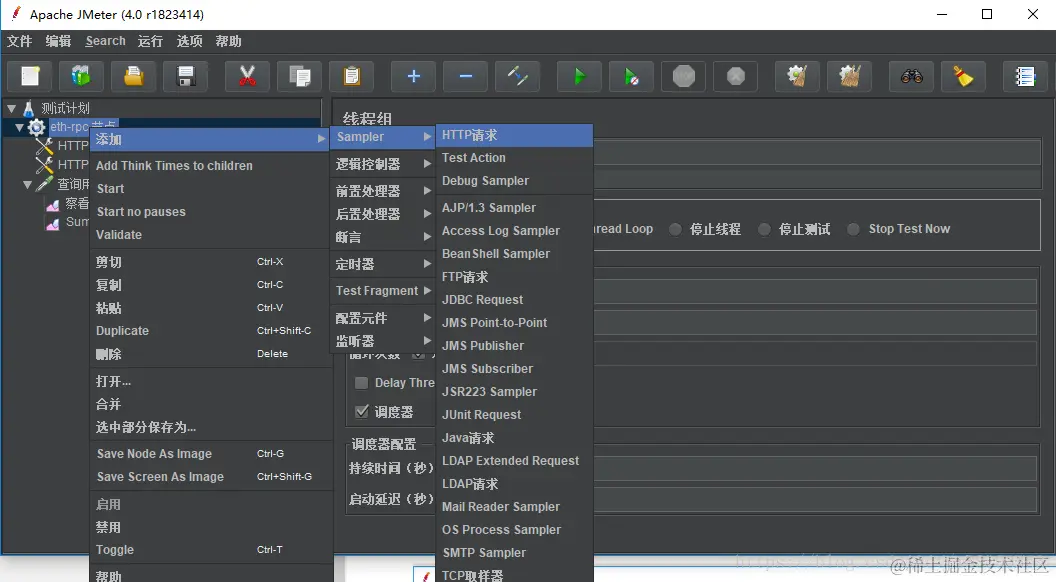The image size is (1056, 582).
Task: Expand the 后置处理器 submenu
Action: (383, 214)
